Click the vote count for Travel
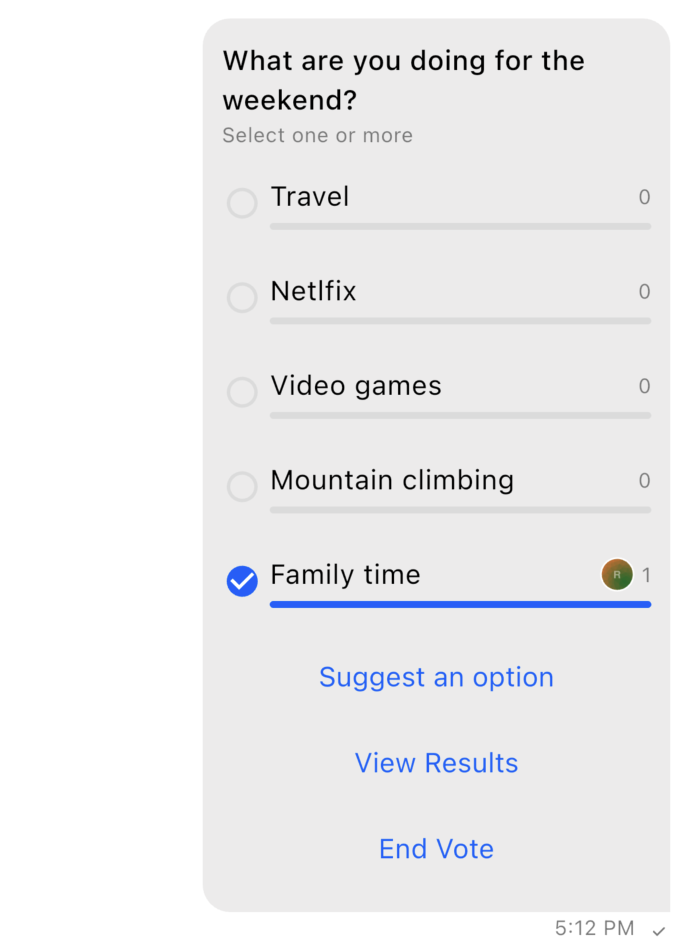The width and height of the screenshot is (680, 940). pyautogui.click(x=645, y=197)
